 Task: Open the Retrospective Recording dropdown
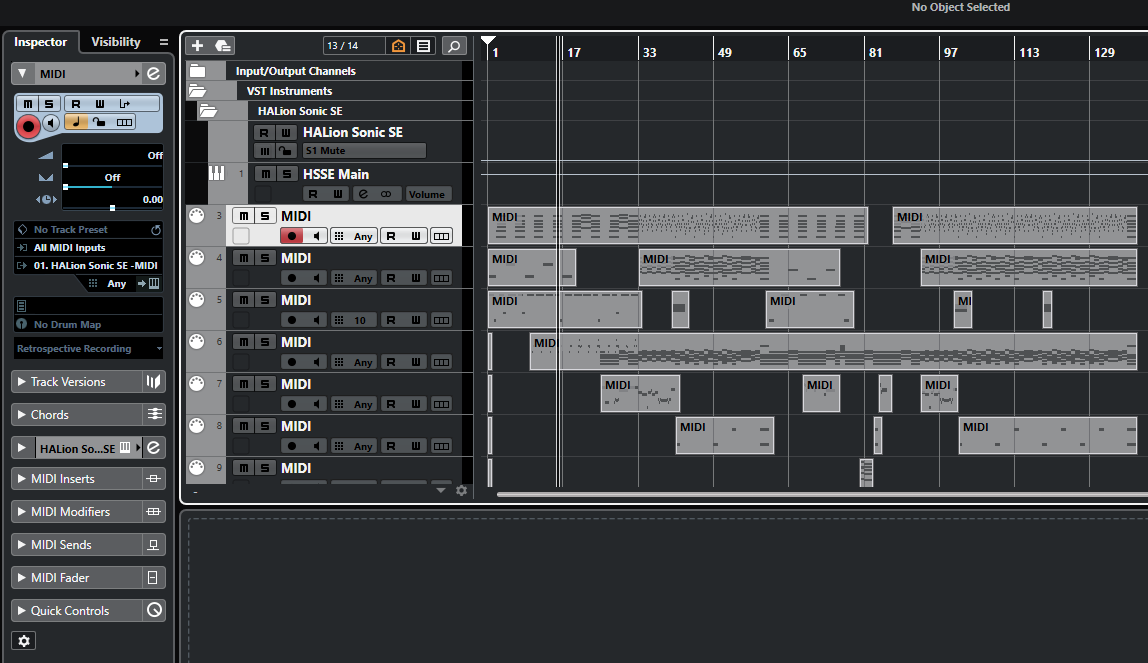click(88, 348)
